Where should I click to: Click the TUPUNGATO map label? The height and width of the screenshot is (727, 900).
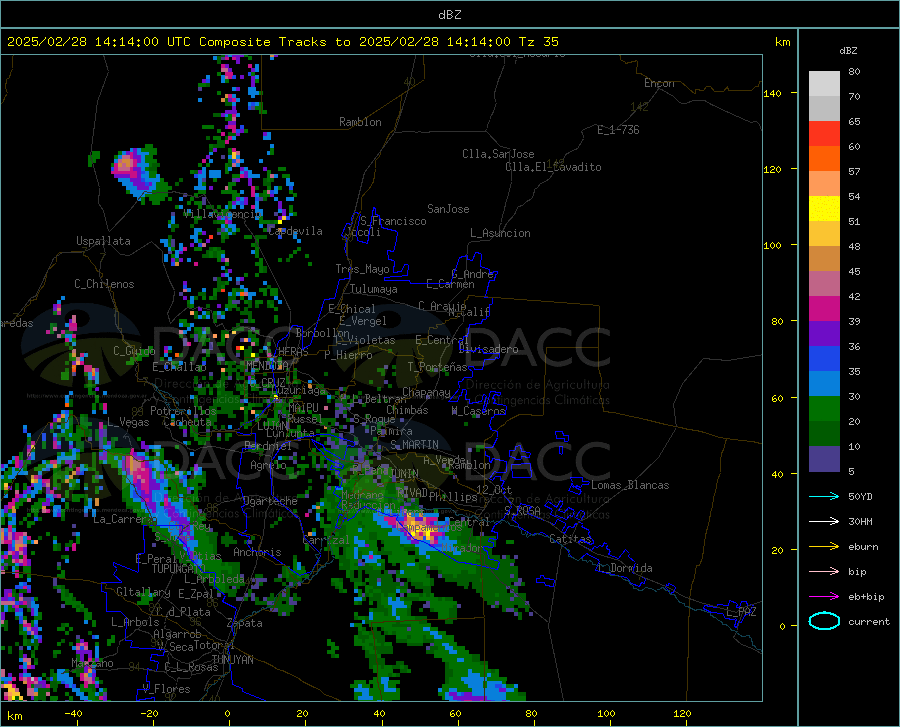click(179, 569)
